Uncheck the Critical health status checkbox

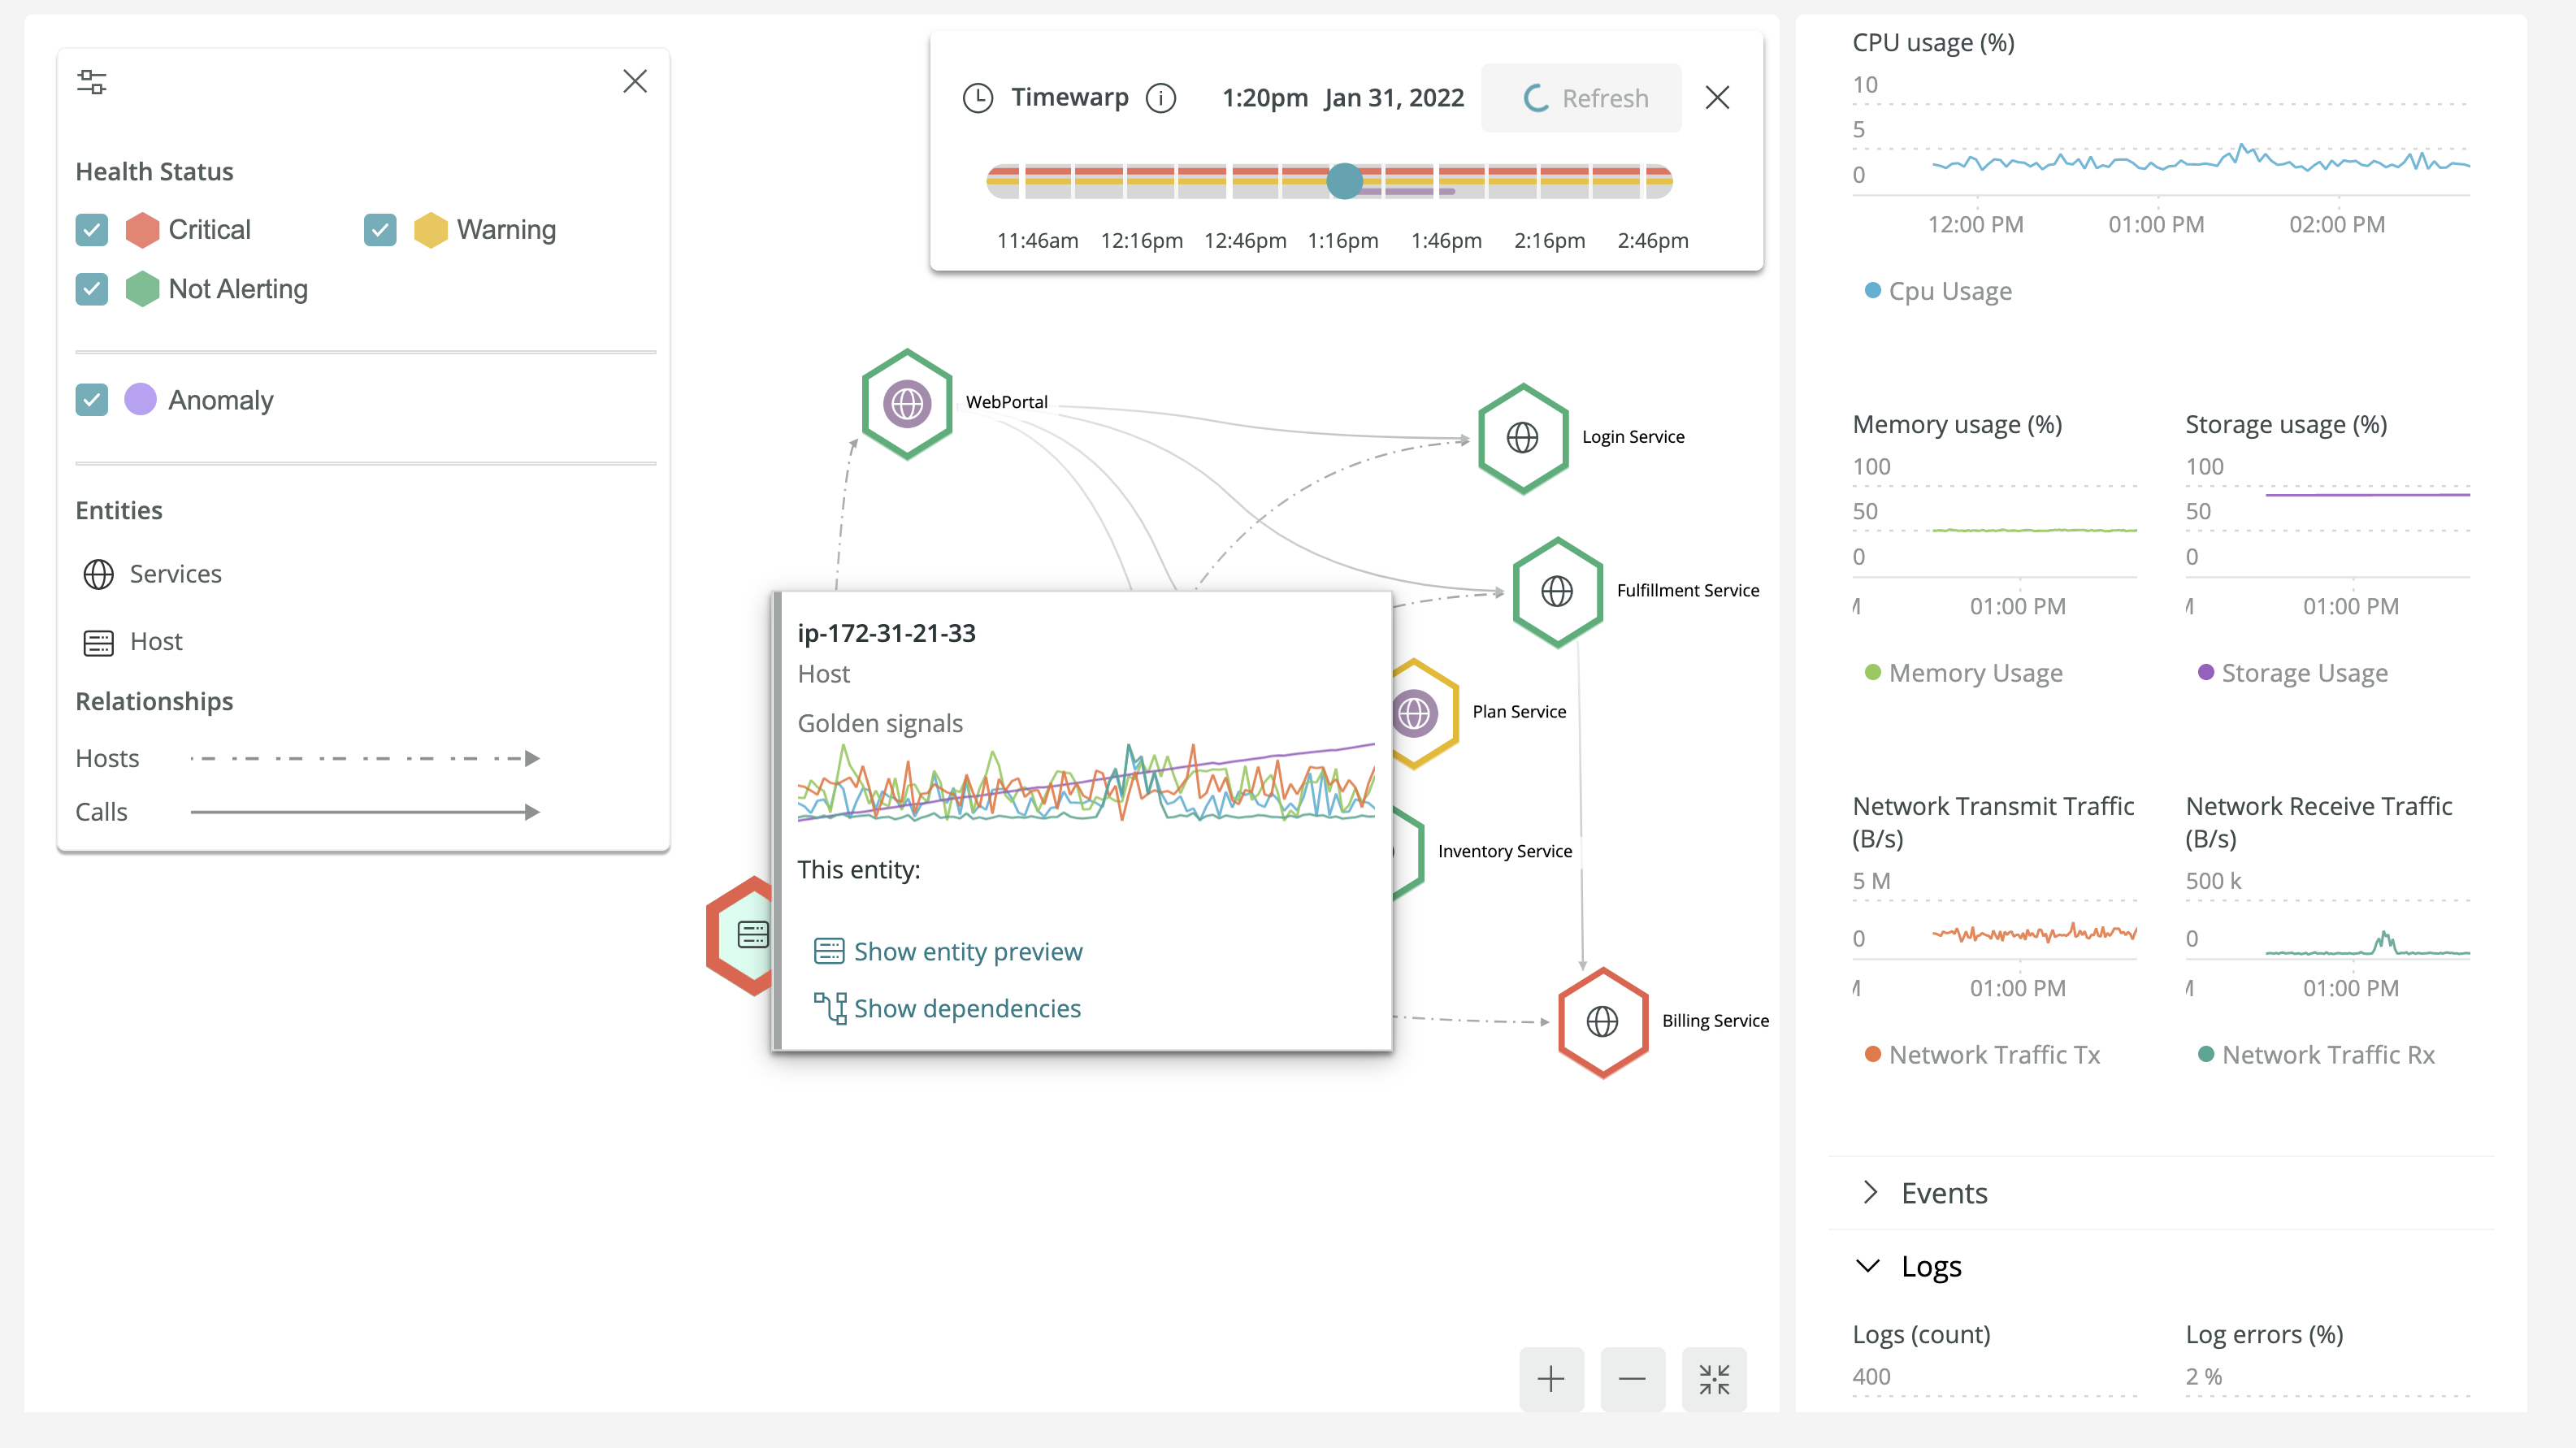(x=92, y=230)
